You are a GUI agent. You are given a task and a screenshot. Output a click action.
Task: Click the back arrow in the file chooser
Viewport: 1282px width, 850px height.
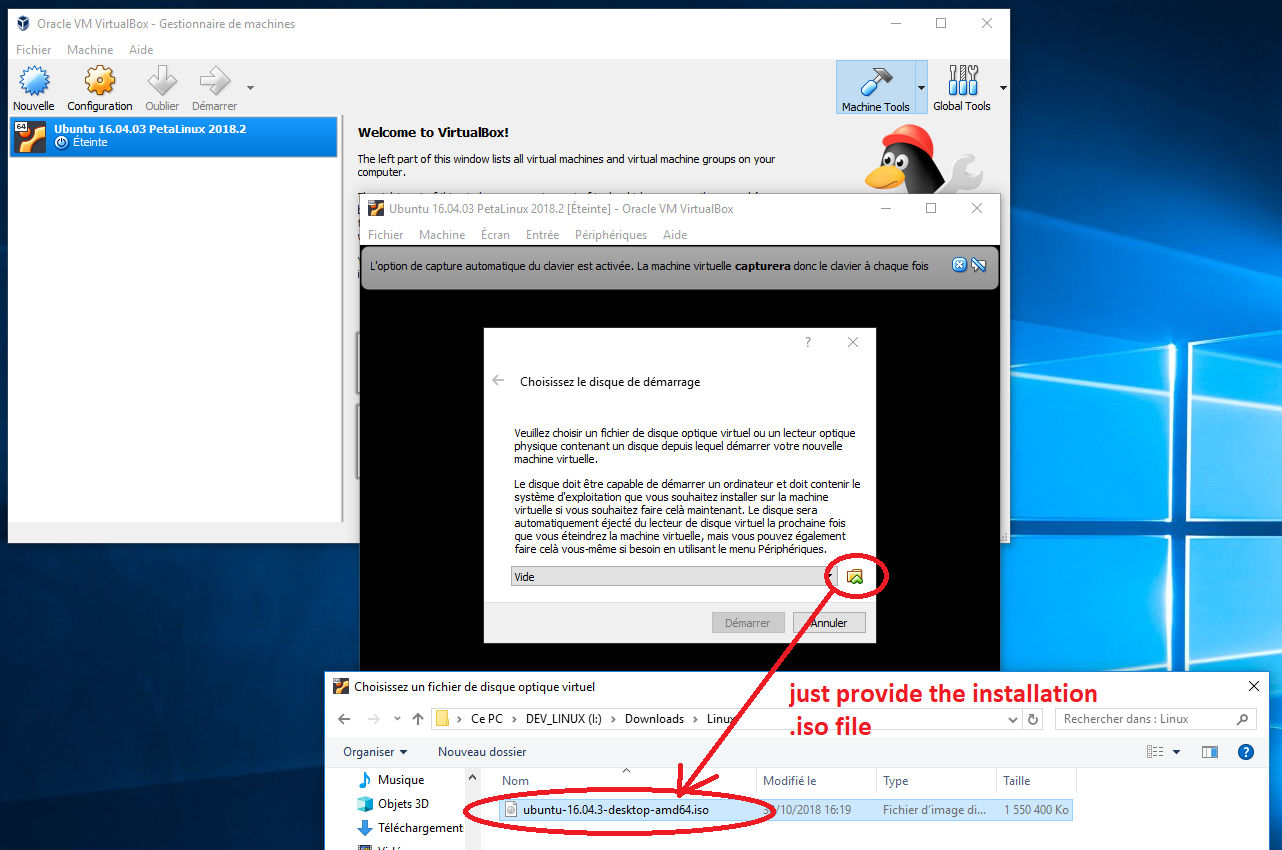coord(344,719)
